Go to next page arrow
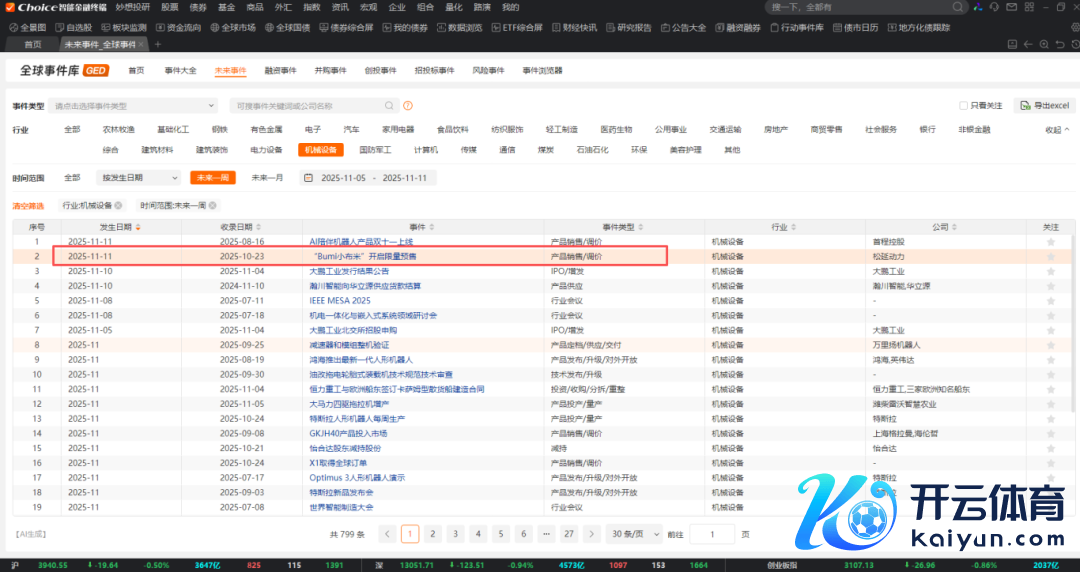1080x572 pixels. (591, 534)
